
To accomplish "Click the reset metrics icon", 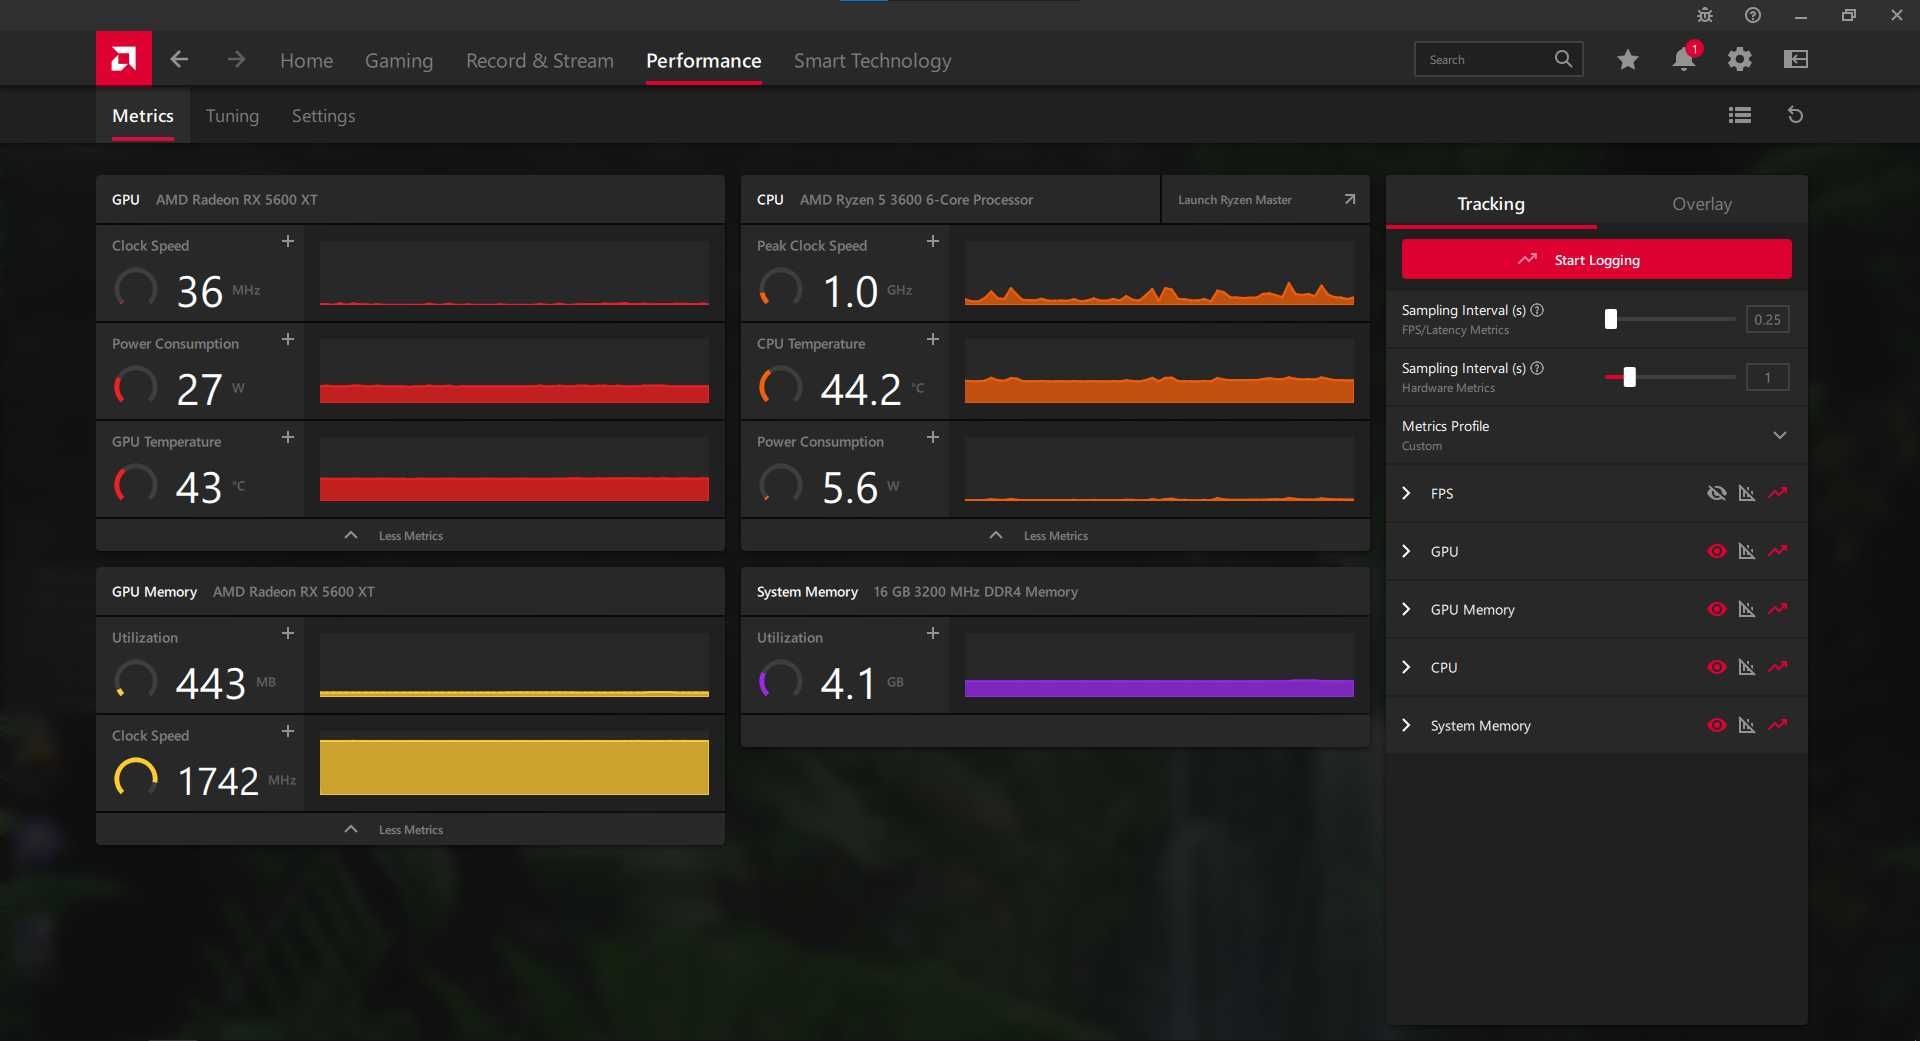I will [x=1796, y=115].
